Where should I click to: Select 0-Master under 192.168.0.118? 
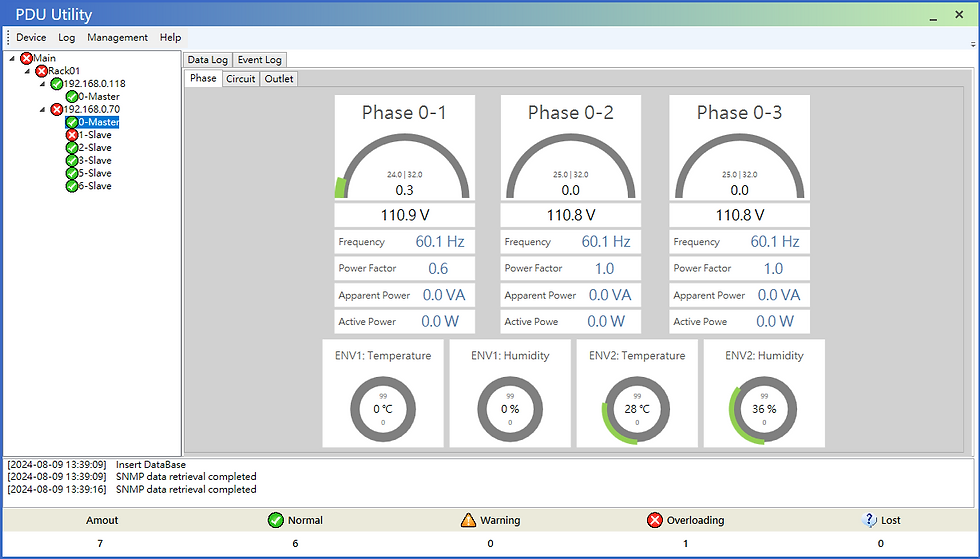(99, 96)
